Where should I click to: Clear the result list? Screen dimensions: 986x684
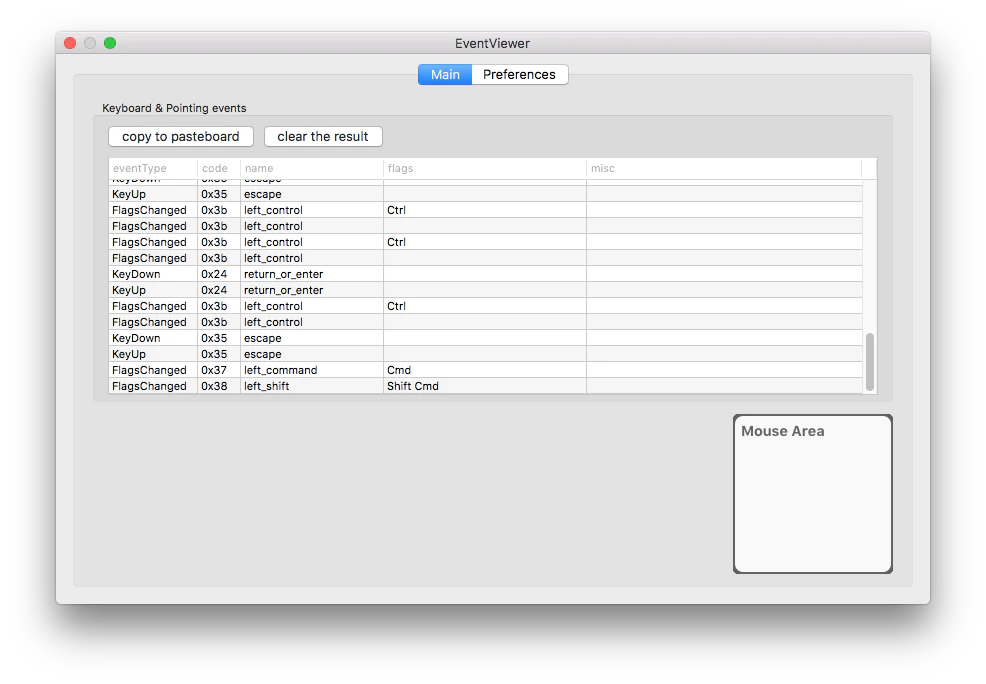click(323, 136)
